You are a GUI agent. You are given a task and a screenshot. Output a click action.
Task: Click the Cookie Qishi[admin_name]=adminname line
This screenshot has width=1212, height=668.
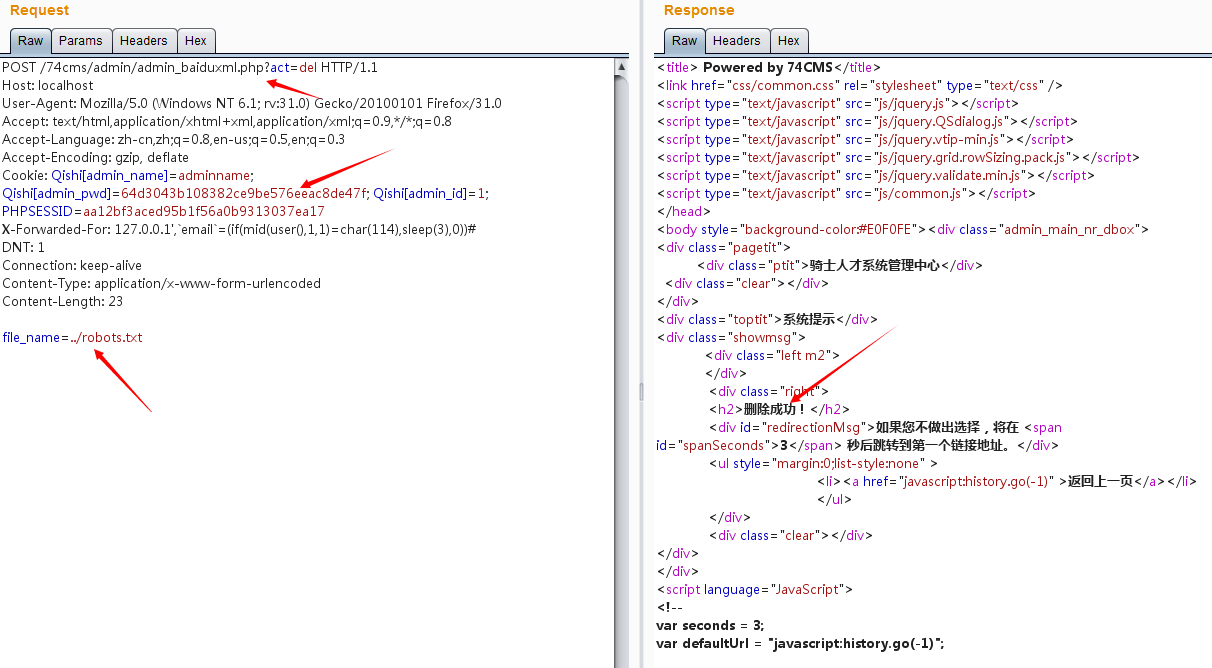pos(128,175)
